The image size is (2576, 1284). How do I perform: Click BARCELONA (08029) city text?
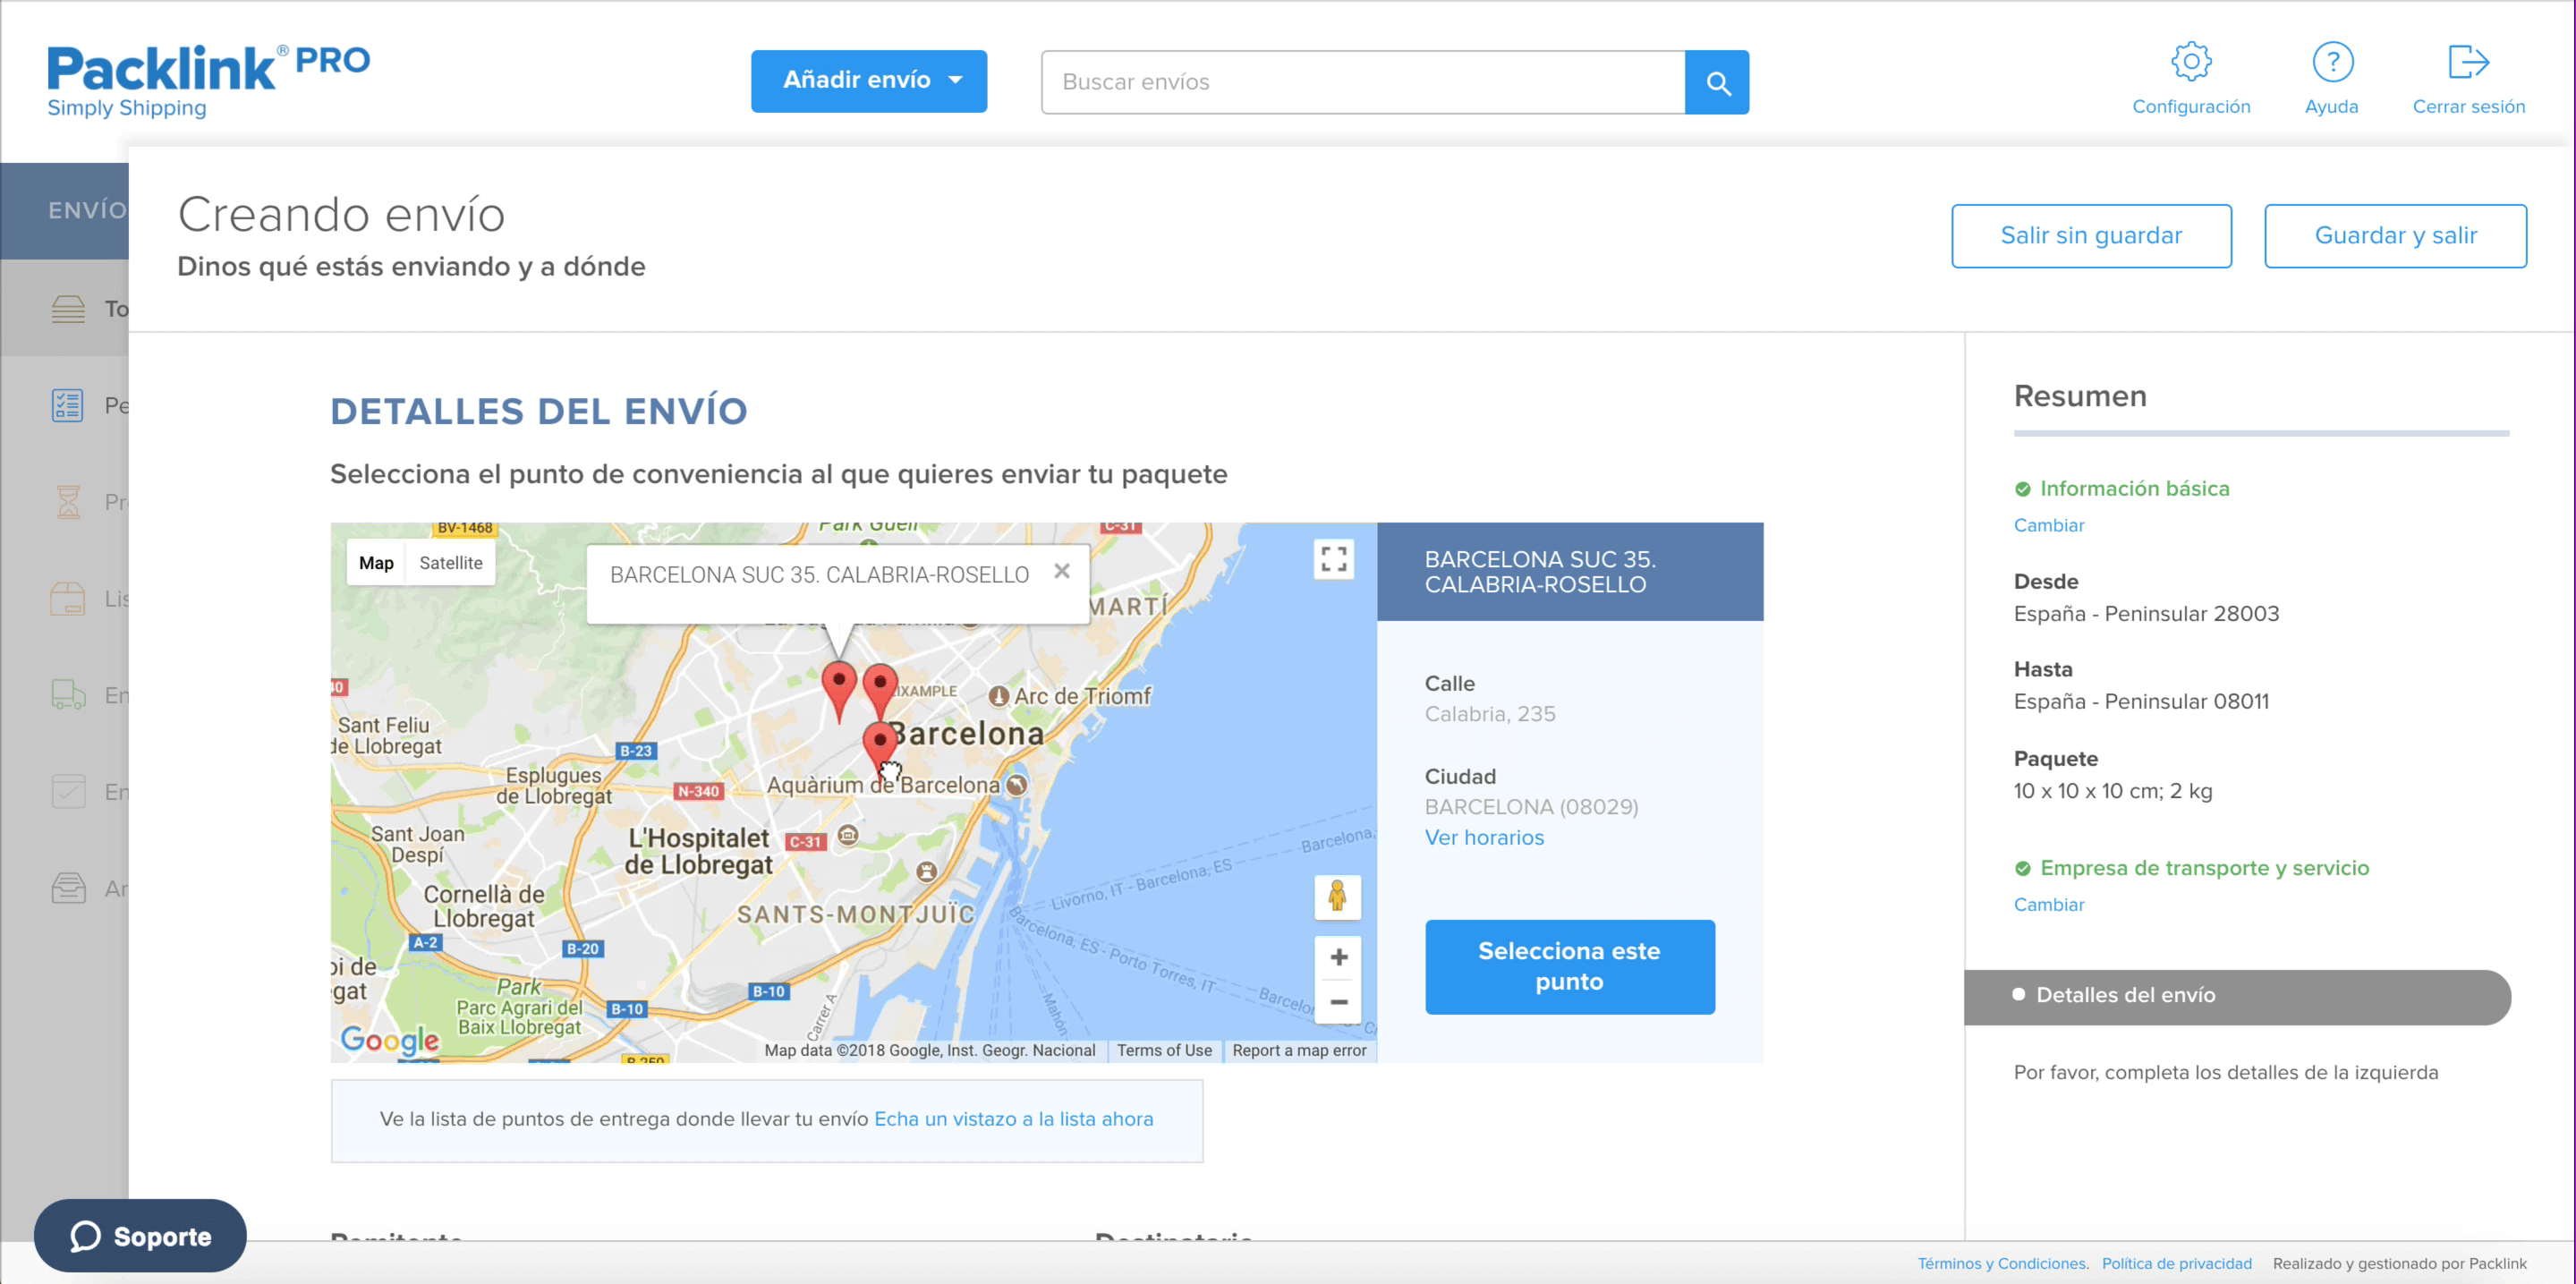tap(1531, 807)
